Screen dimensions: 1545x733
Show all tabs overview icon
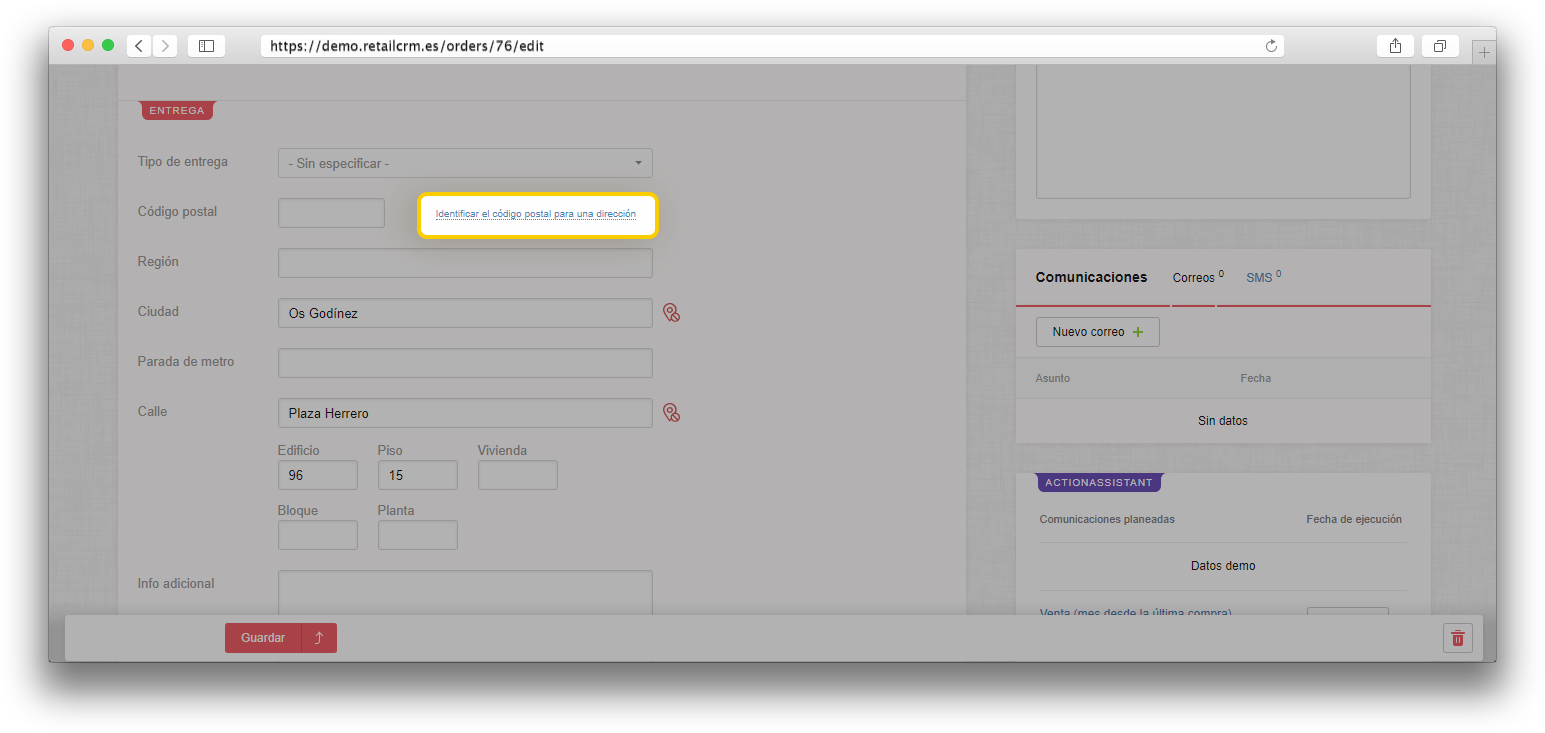(x=1440, y=46)
